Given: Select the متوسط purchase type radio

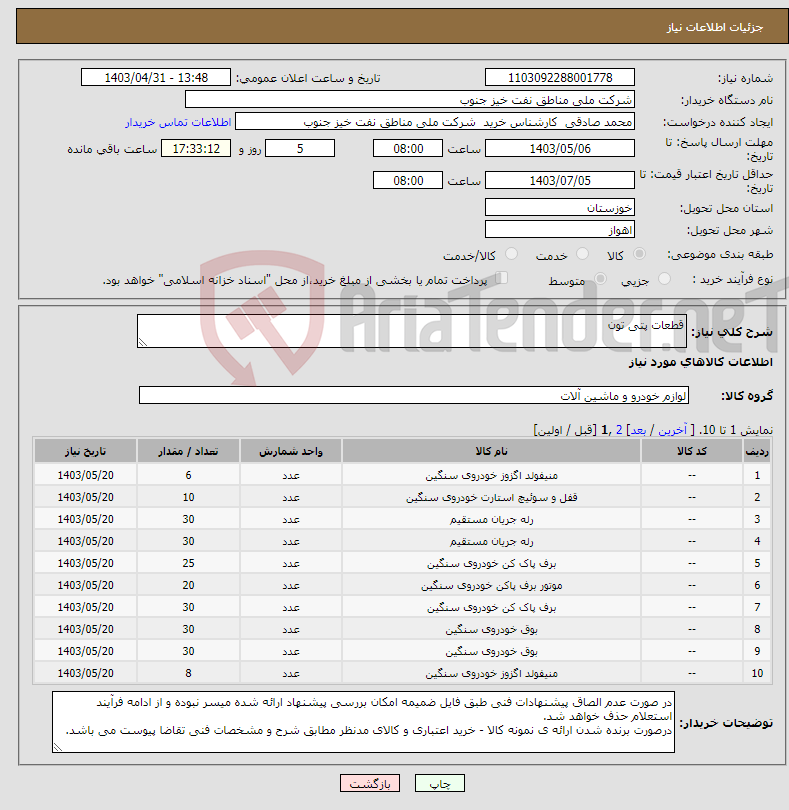Looking at the screenshot, I should pyautogui.click(x=600, y=279).
